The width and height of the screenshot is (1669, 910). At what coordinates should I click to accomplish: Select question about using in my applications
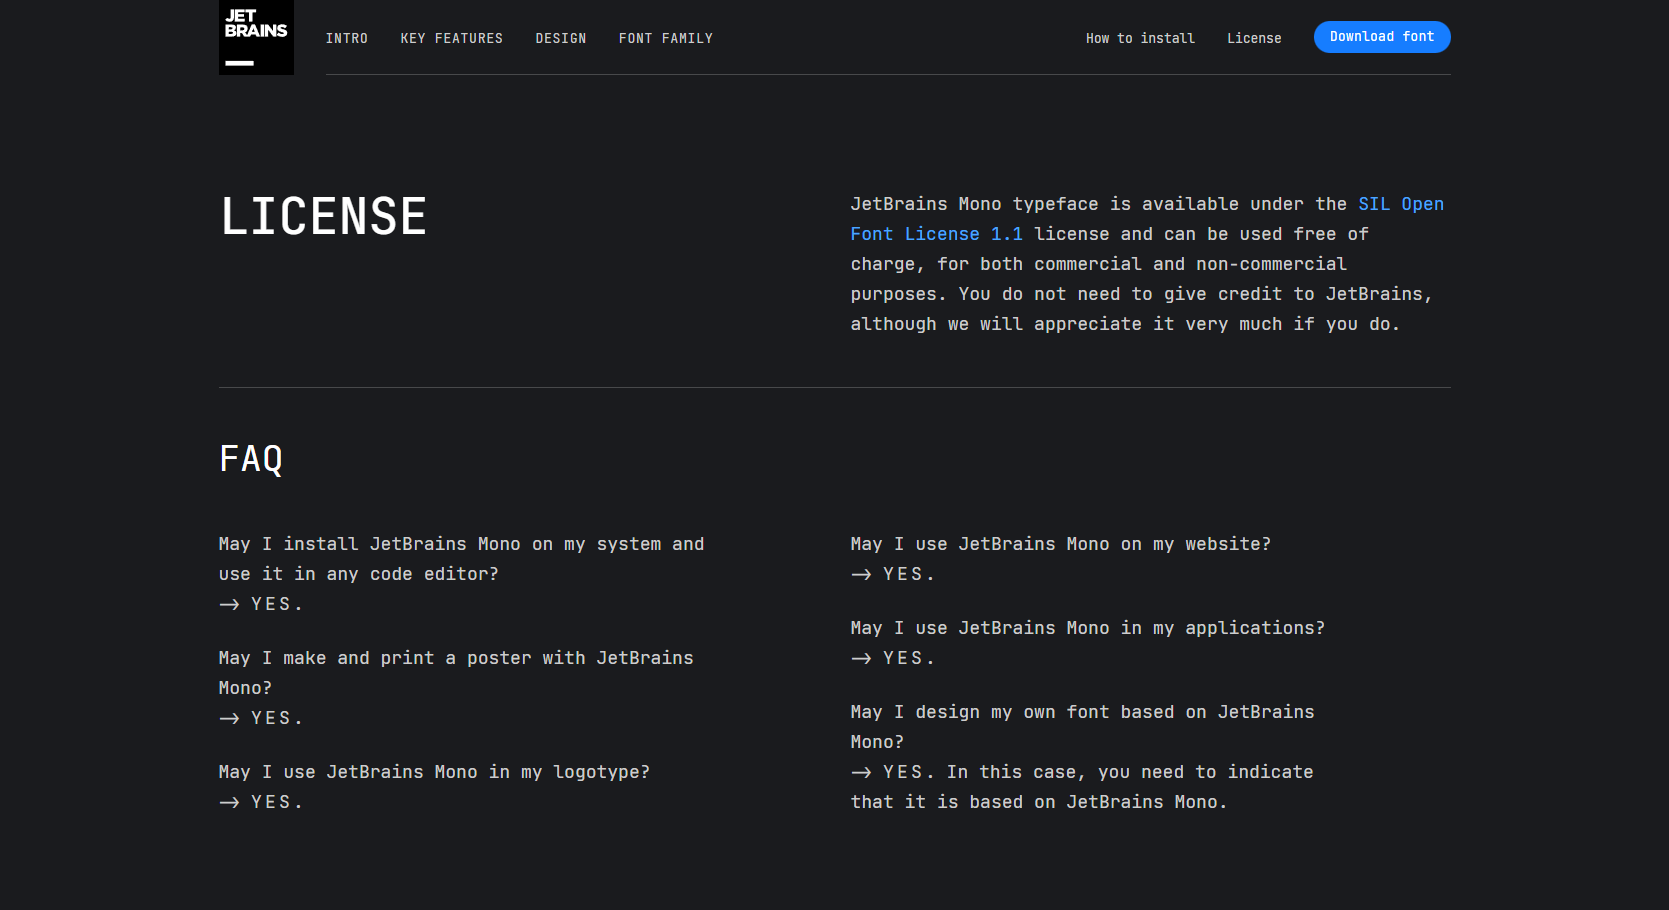[x=1088, y=628]
